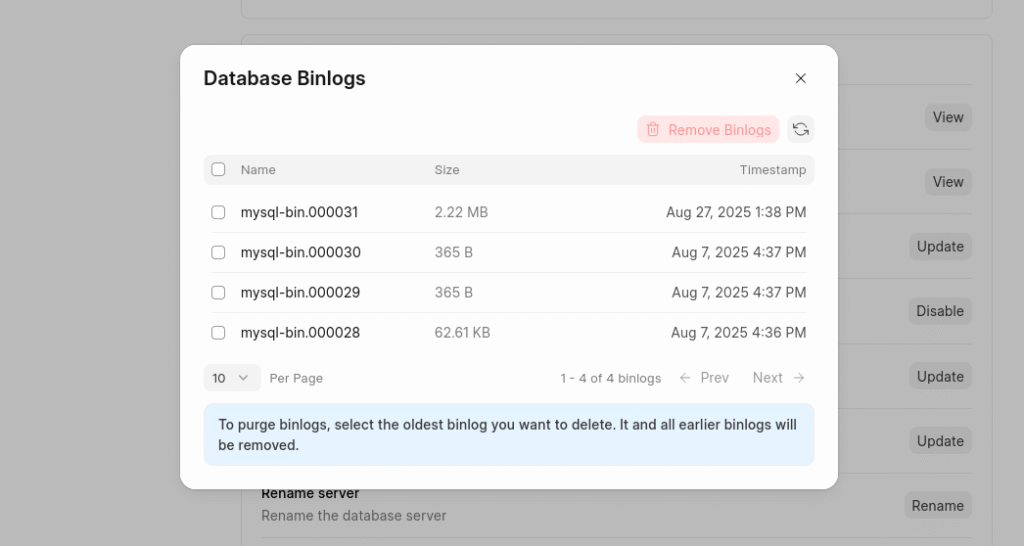Select the mysql-bin.000031 file name
This screenshot has height=546, width=1024.
point(299,212)
